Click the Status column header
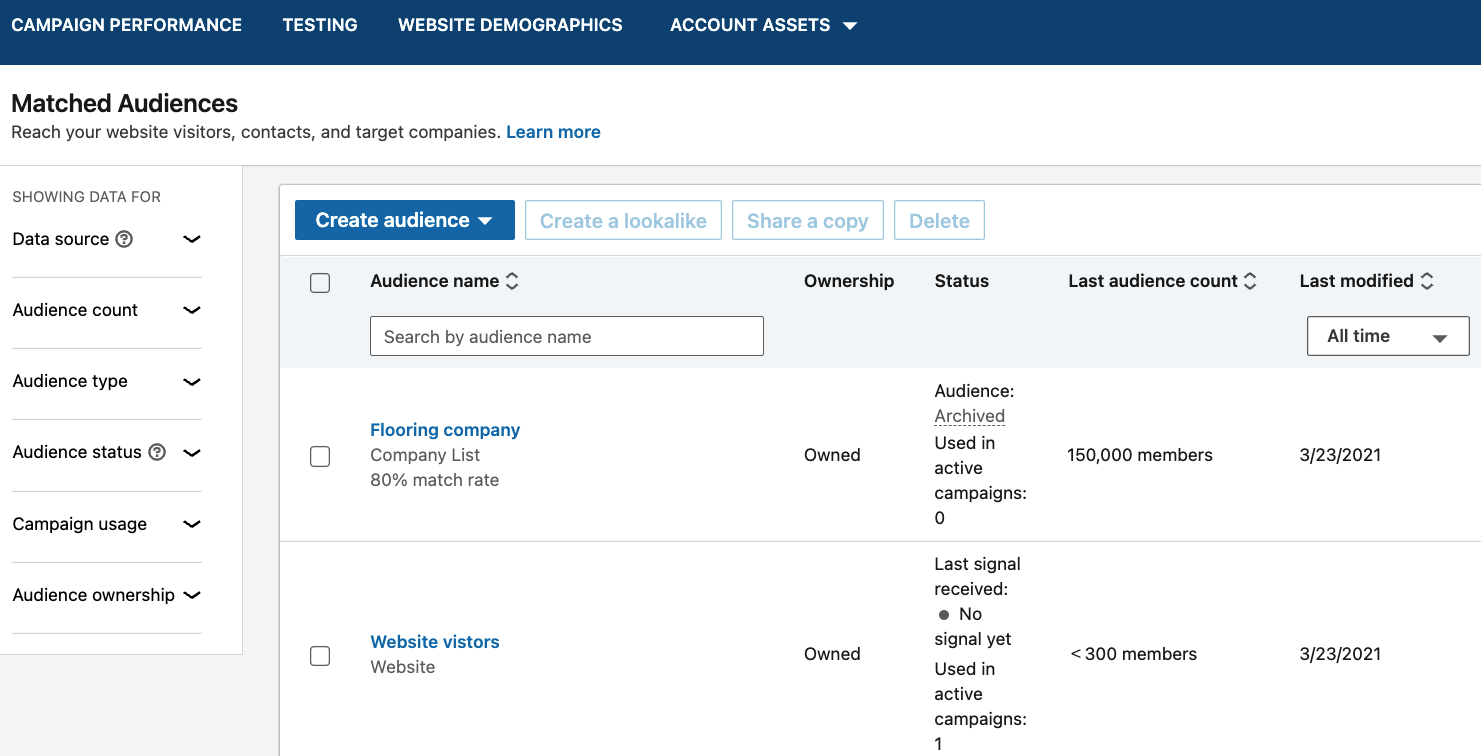Image resolution: width=1481 pixels, height=756 pixels. (961, 281)
